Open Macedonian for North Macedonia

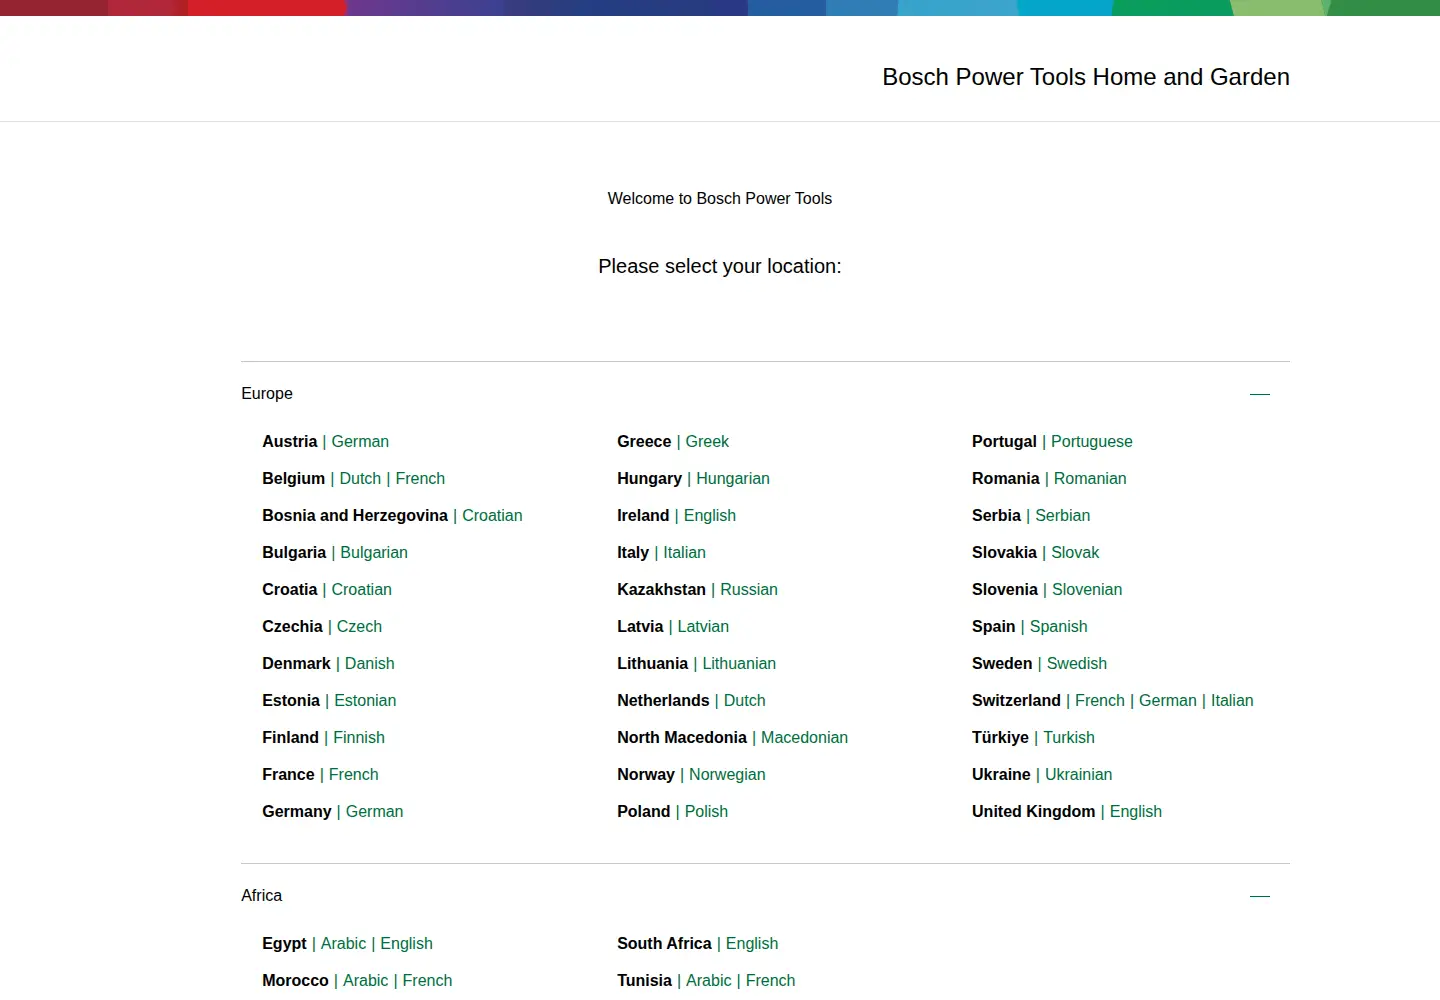click(x=804, y=738)
